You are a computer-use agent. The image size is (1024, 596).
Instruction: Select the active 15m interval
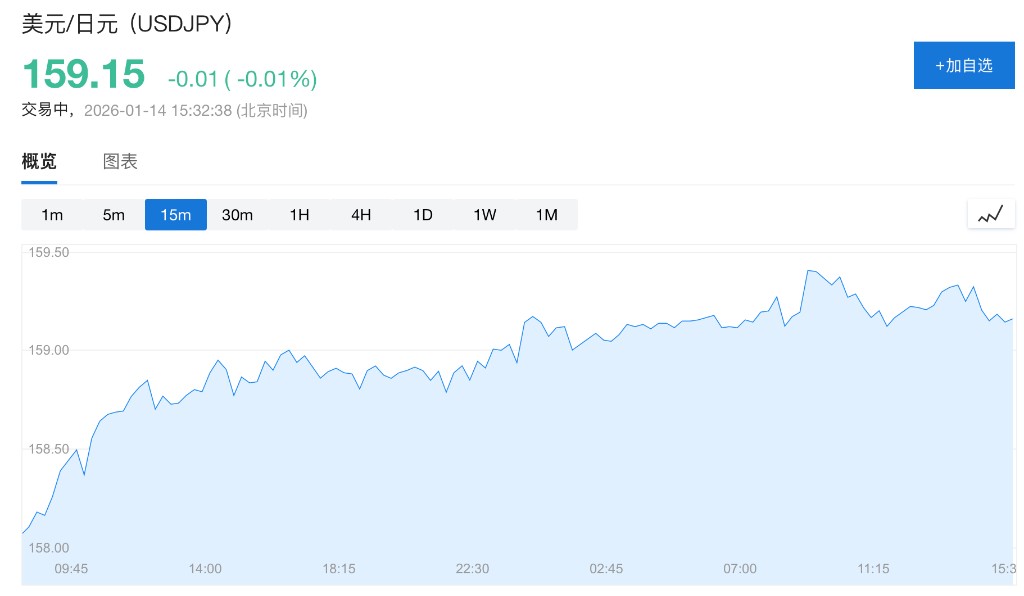[176, 215]
